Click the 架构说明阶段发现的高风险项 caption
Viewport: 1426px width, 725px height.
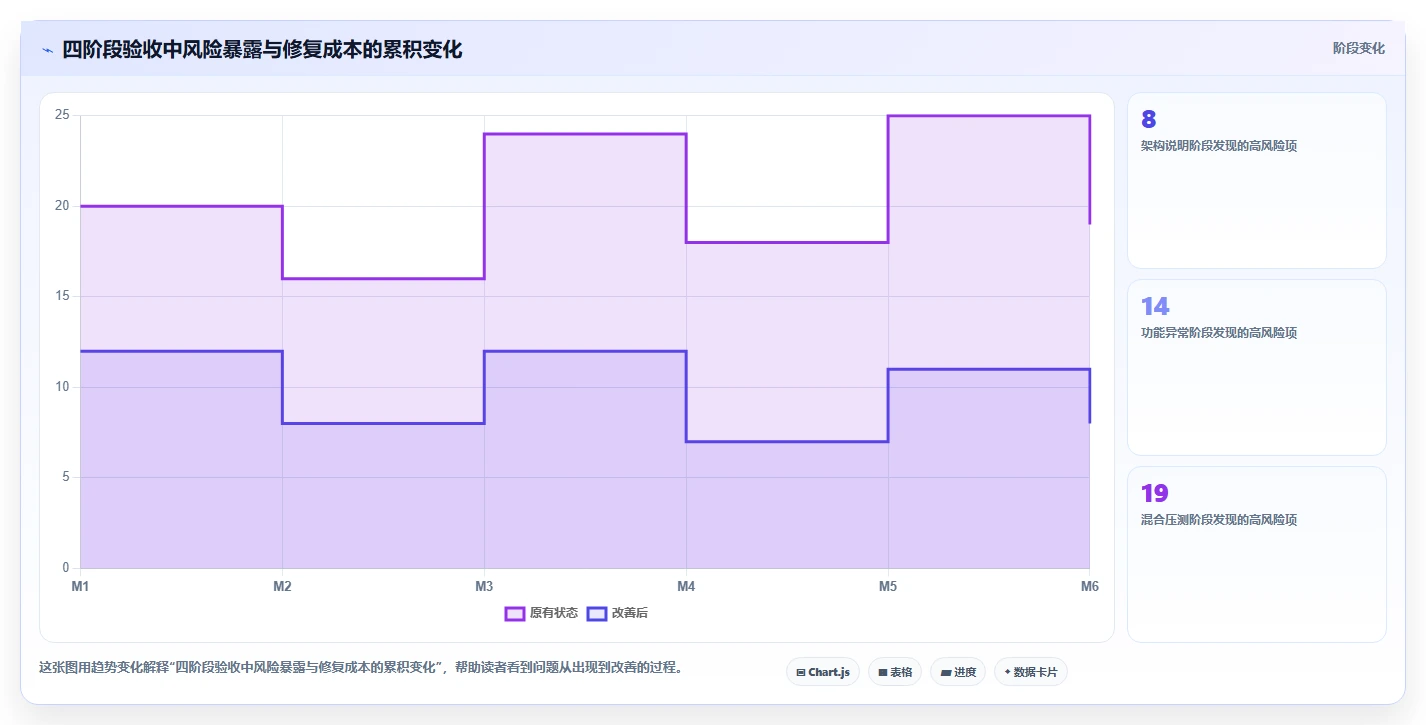point(1219,146)
